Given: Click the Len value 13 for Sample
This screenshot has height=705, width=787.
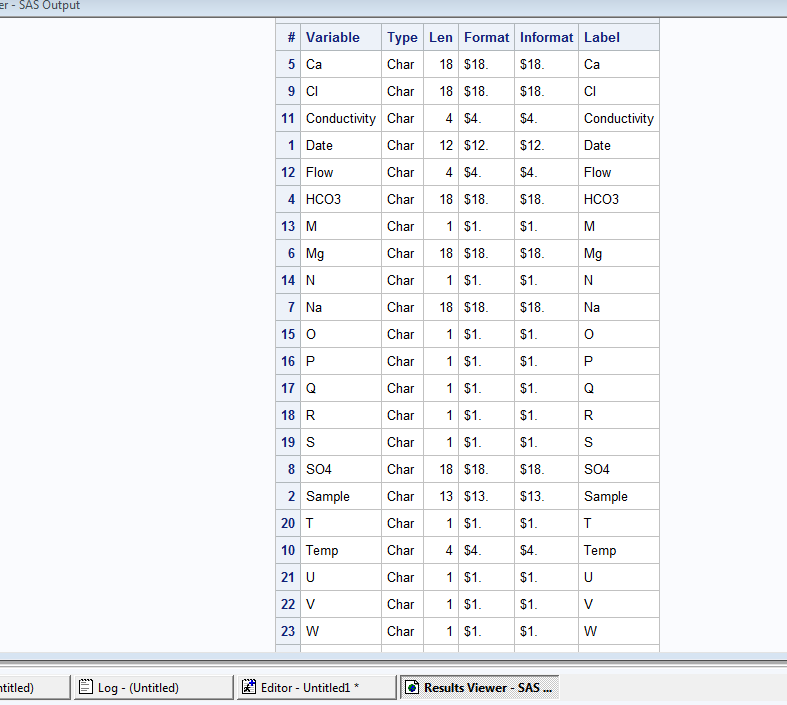Looking at the screenshot, I should [441, 497].
